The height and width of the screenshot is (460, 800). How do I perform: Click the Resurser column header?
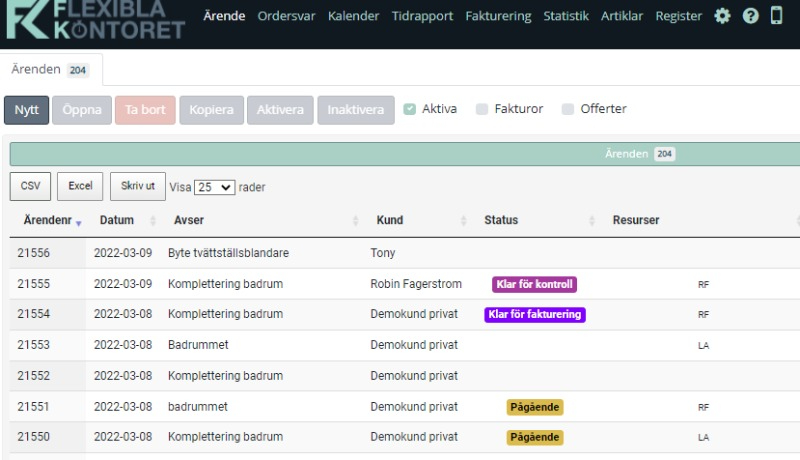[636, 220]
